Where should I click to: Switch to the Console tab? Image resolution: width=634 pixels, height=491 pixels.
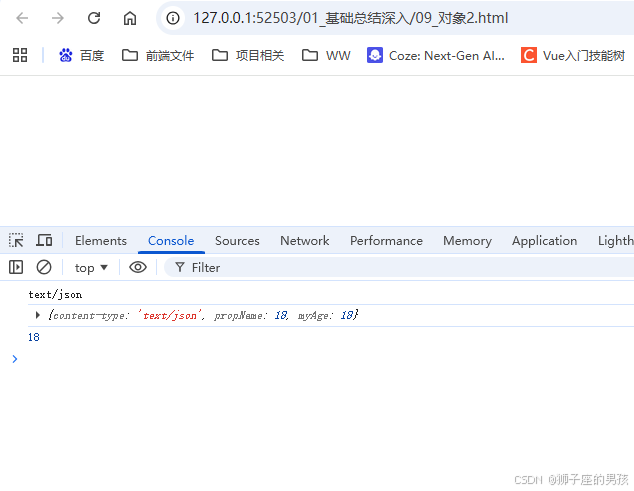(171, 241)
